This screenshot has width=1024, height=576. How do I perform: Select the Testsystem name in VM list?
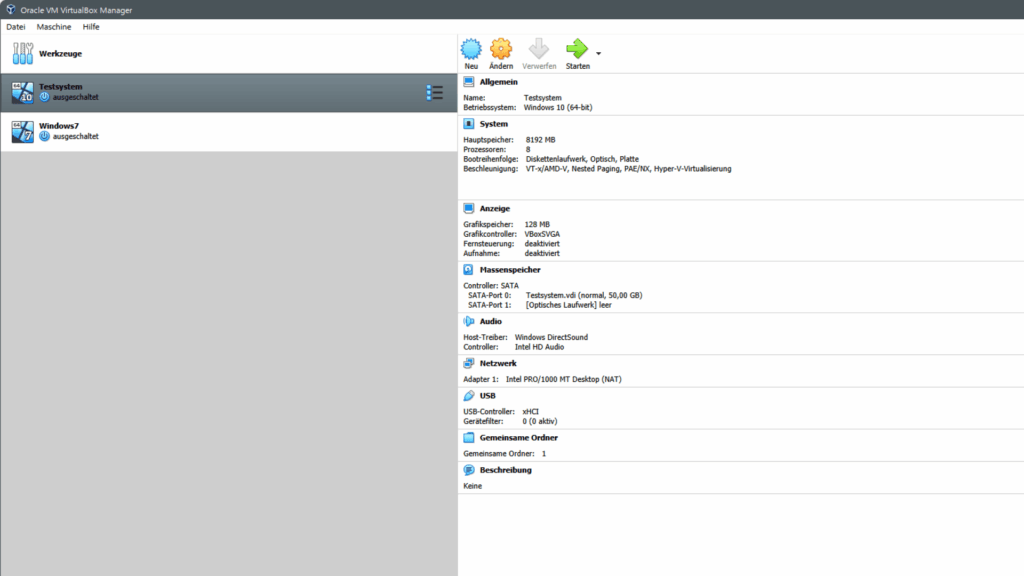60,86
